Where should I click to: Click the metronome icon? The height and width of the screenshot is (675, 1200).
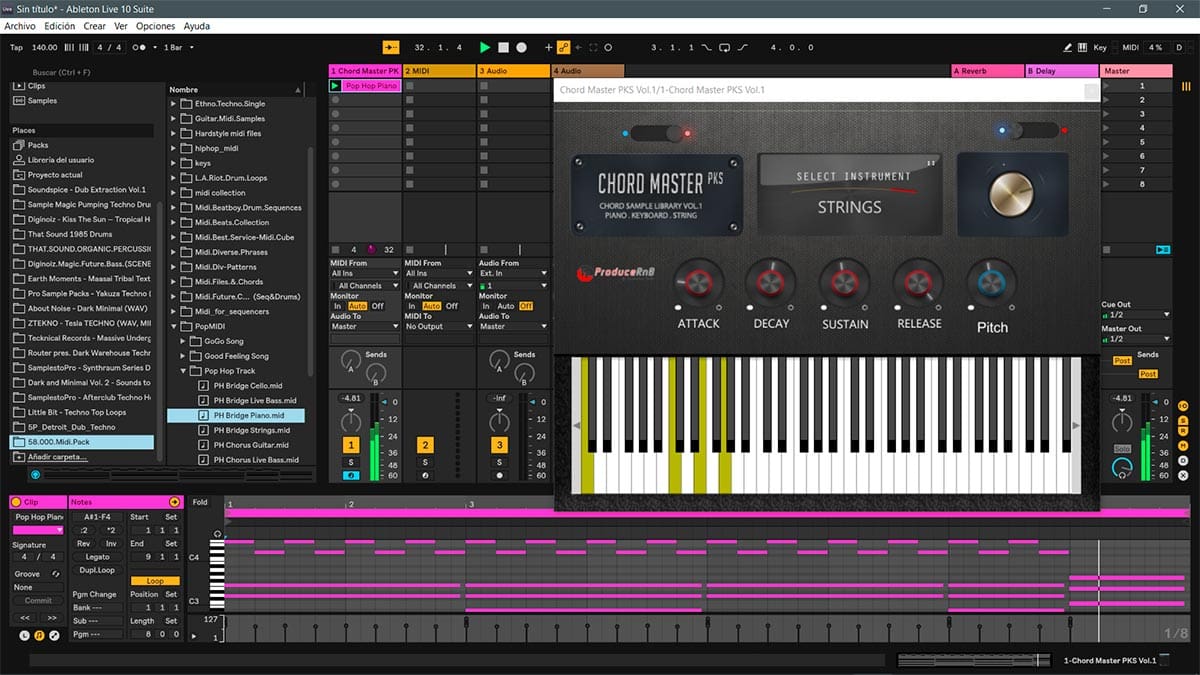pyautogui.click(x=141, y=47)
